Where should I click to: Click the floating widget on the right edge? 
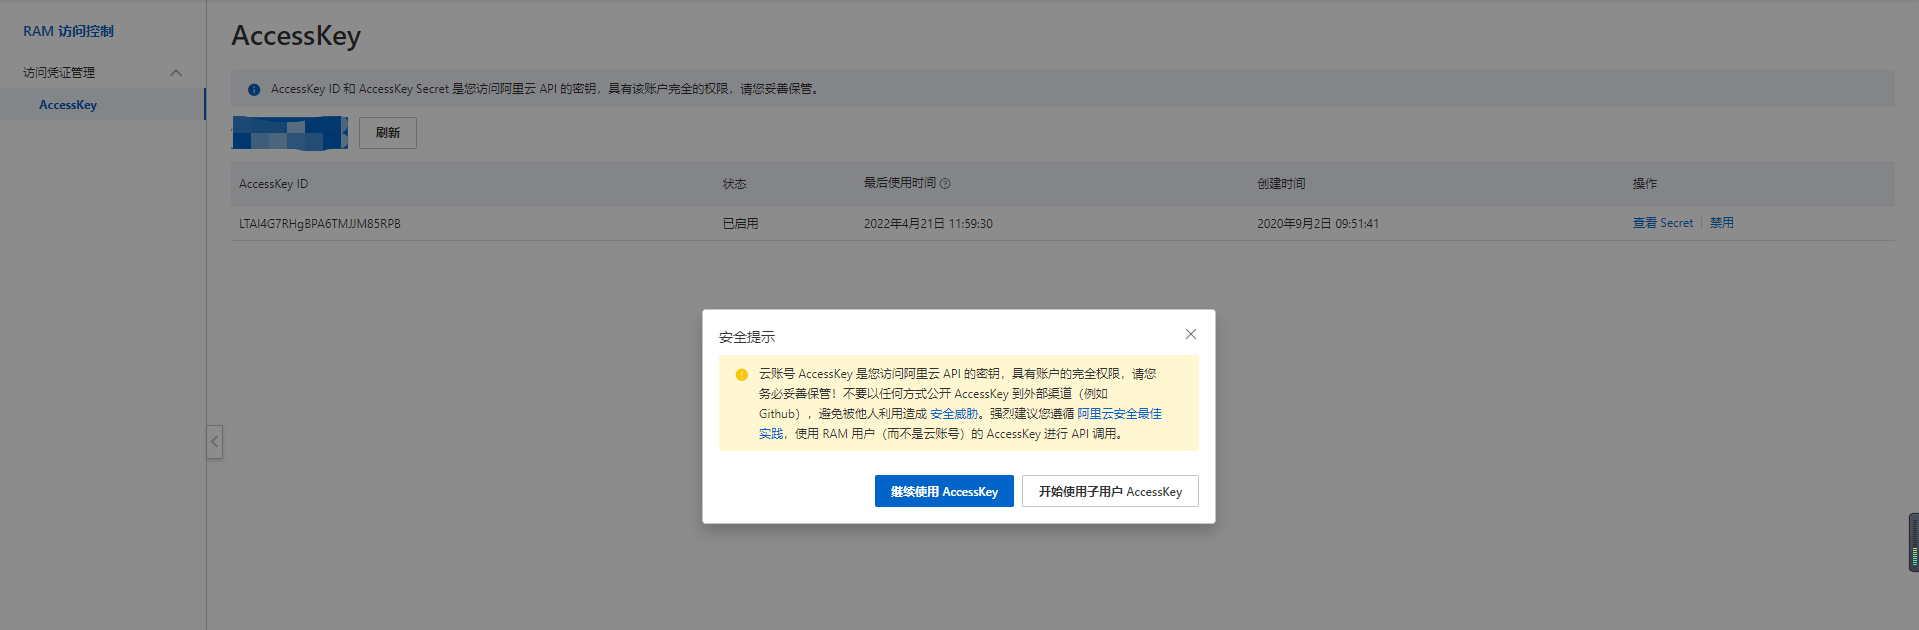click(1913, 542)
